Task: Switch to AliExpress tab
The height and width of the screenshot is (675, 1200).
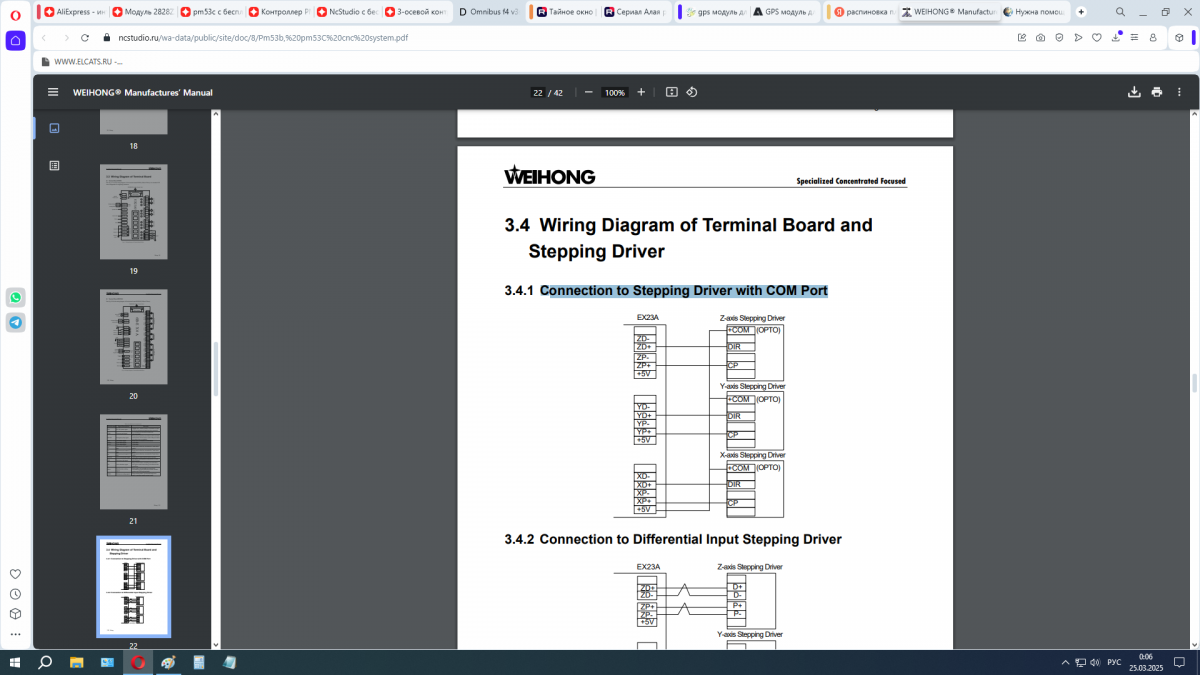Action: coord(74,12)
